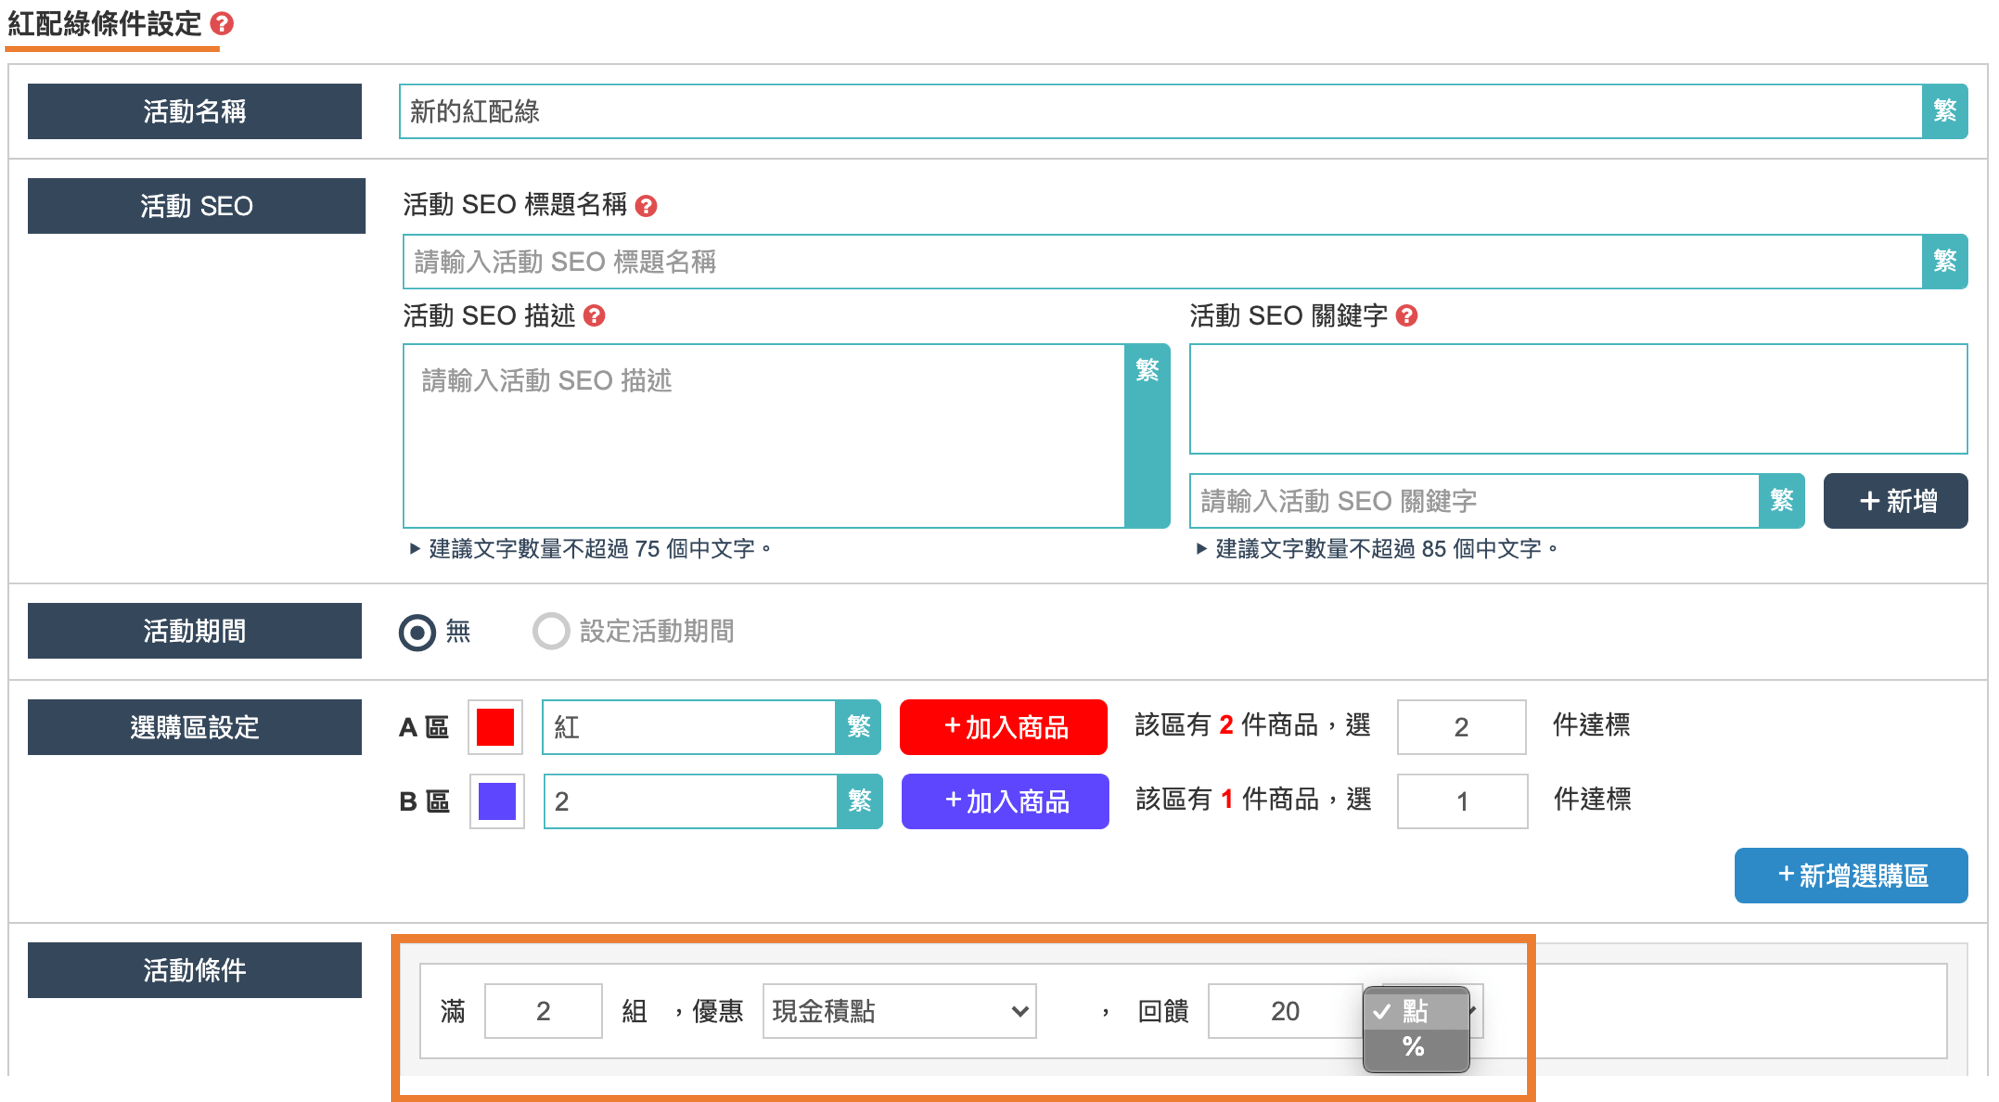Click help icon next to 活動 SEO 標題名稱

click(x=646, y=206)
